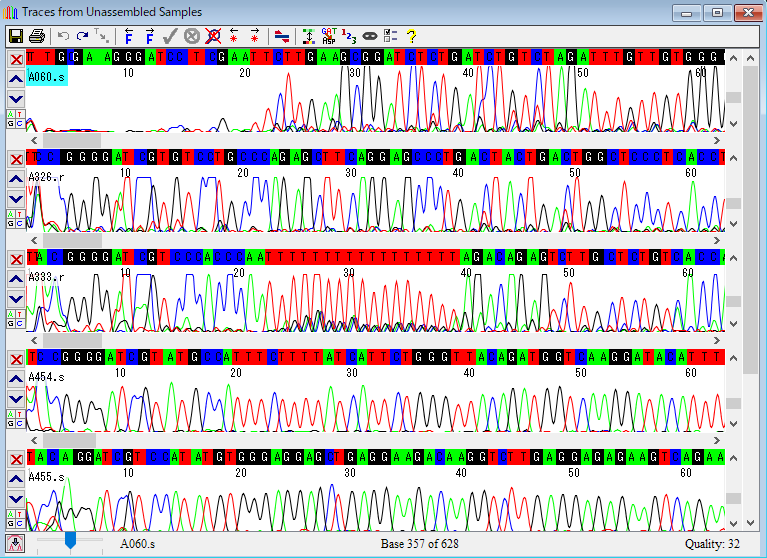Remove trace A060.s with red X
The height and width of the screenshot is (558, 767).
[x=16, y=60]
